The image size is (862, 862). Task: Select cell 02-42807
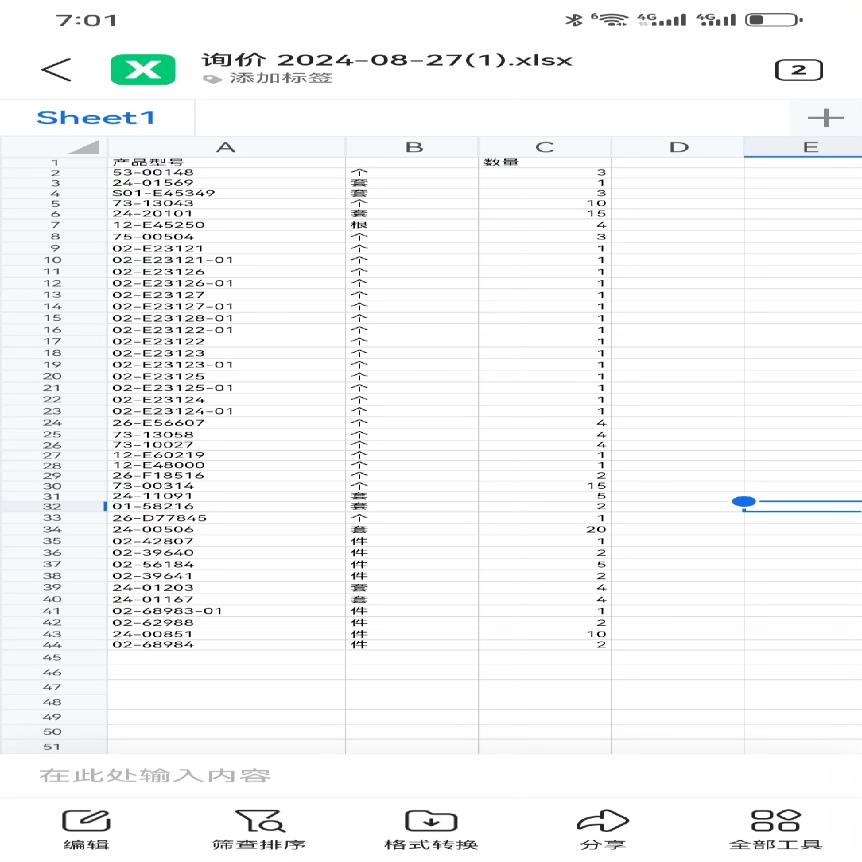pos(226,541)
